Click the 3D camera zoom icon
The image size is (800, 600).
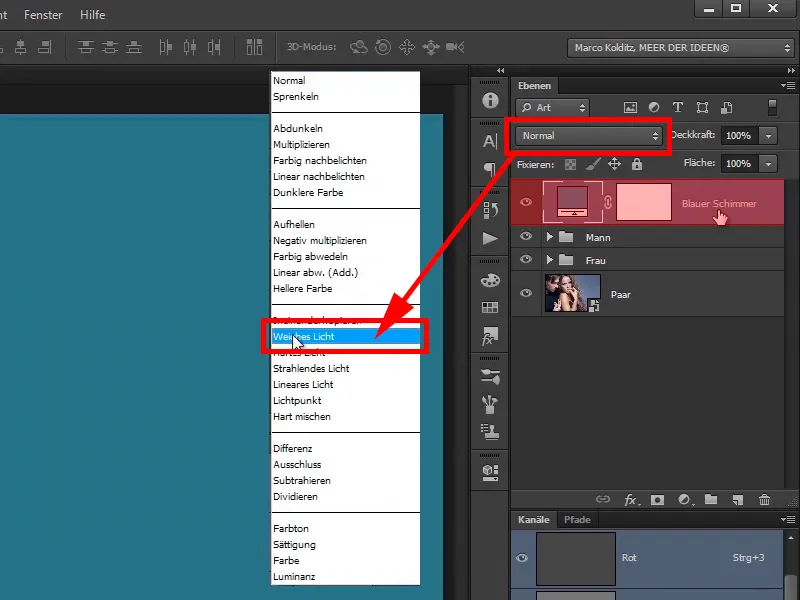(455, 47)
